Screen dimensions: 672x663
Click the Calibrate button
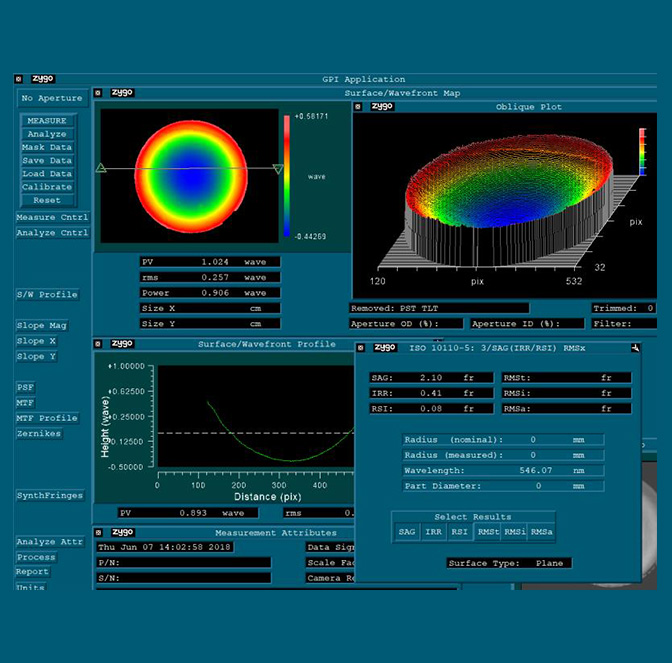(47, 187)
